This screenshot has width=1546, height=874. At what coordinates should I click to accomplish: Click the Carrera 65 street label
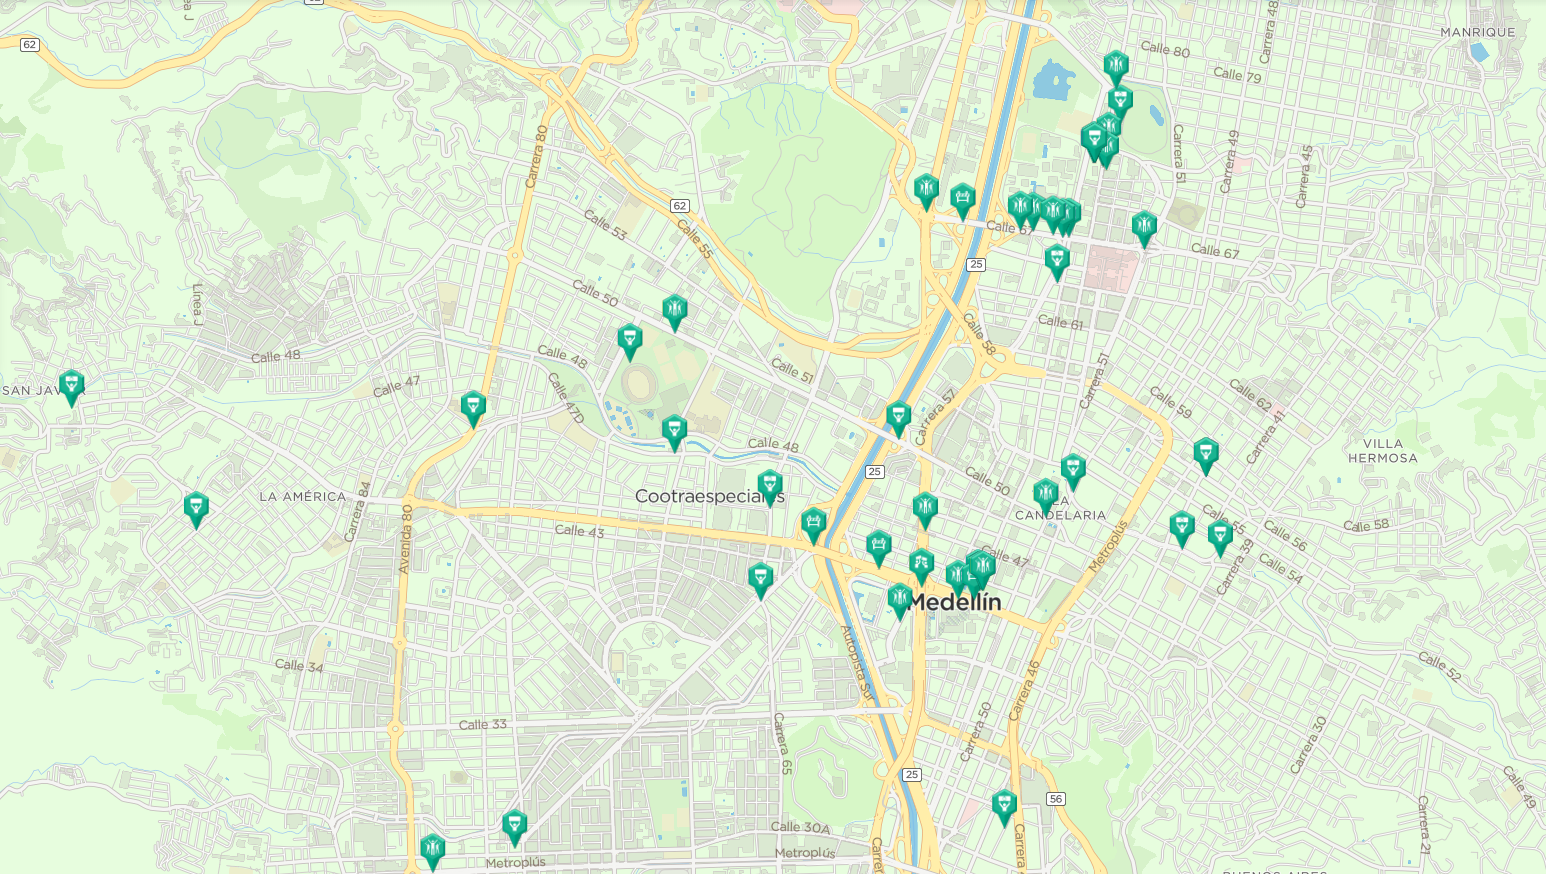[783, 743]
